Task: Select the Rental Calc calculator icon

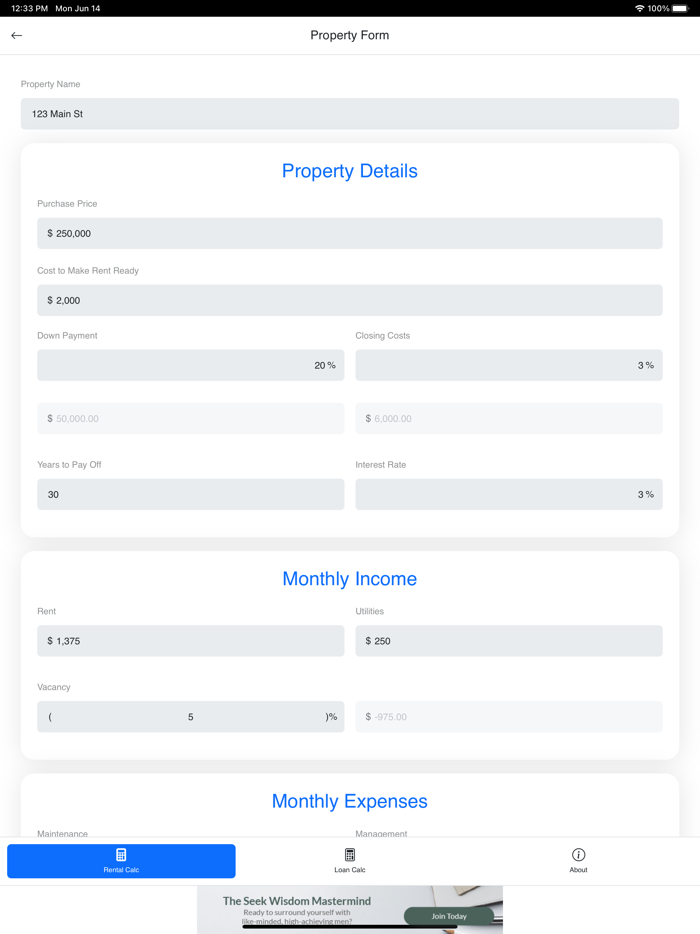Action: click(120, 854)
